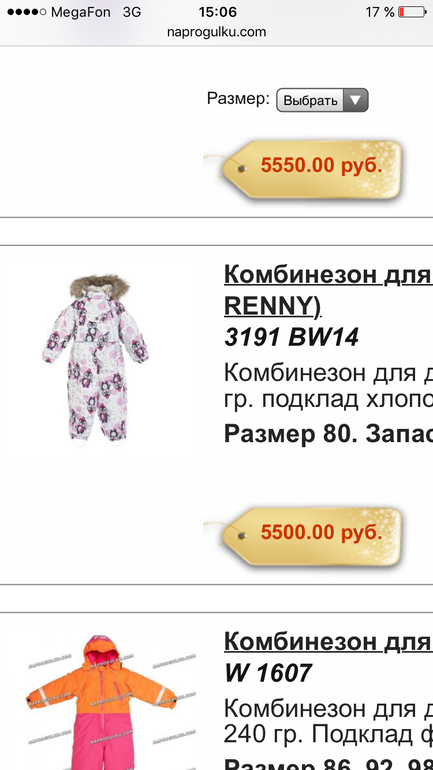Open the W 1607 комбинезон title link
Image resolution: width=433 pixels, height=770 pixels.
point(328,641)
